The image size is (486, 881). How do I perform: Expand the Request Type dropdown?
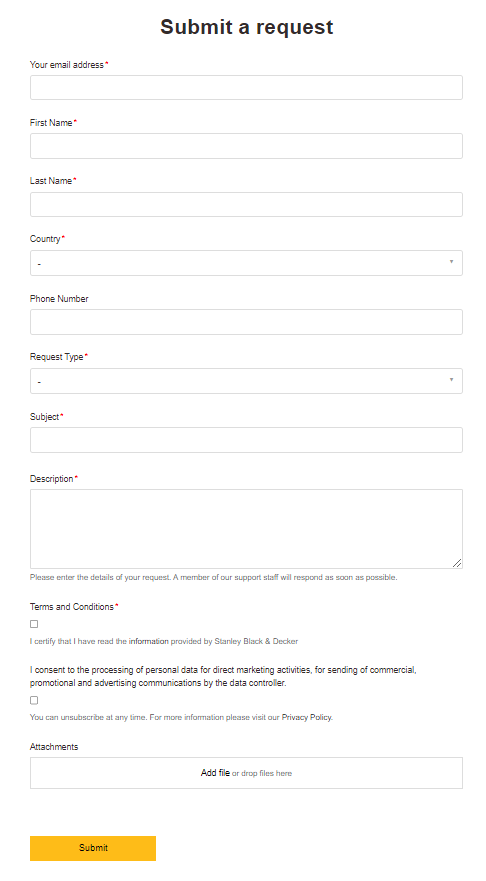click(246, 381)
